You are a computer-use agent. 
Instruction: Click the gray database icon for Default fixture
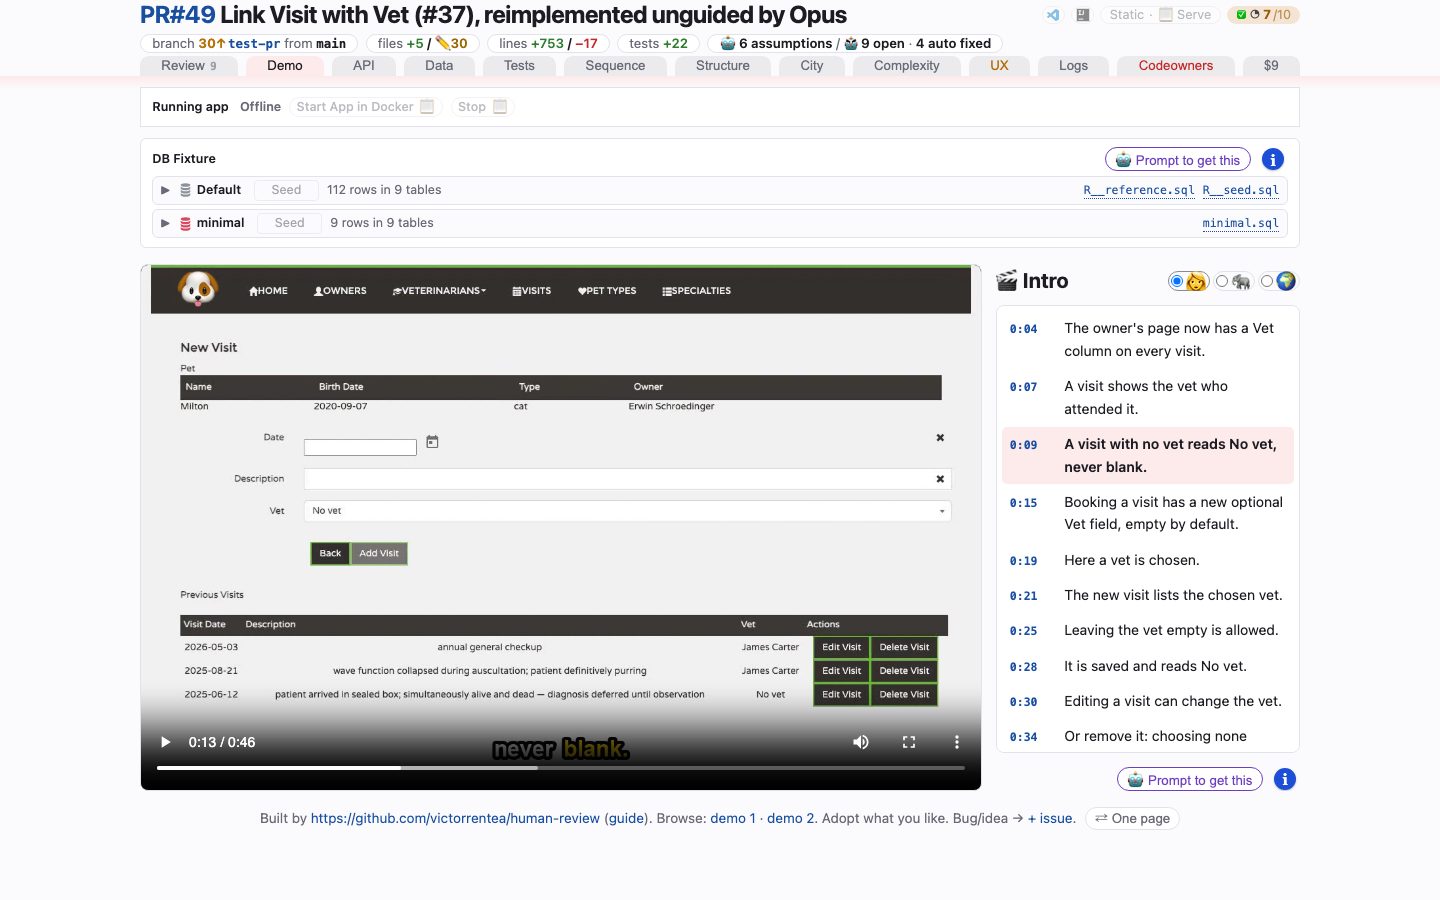(x=185, y=190)
